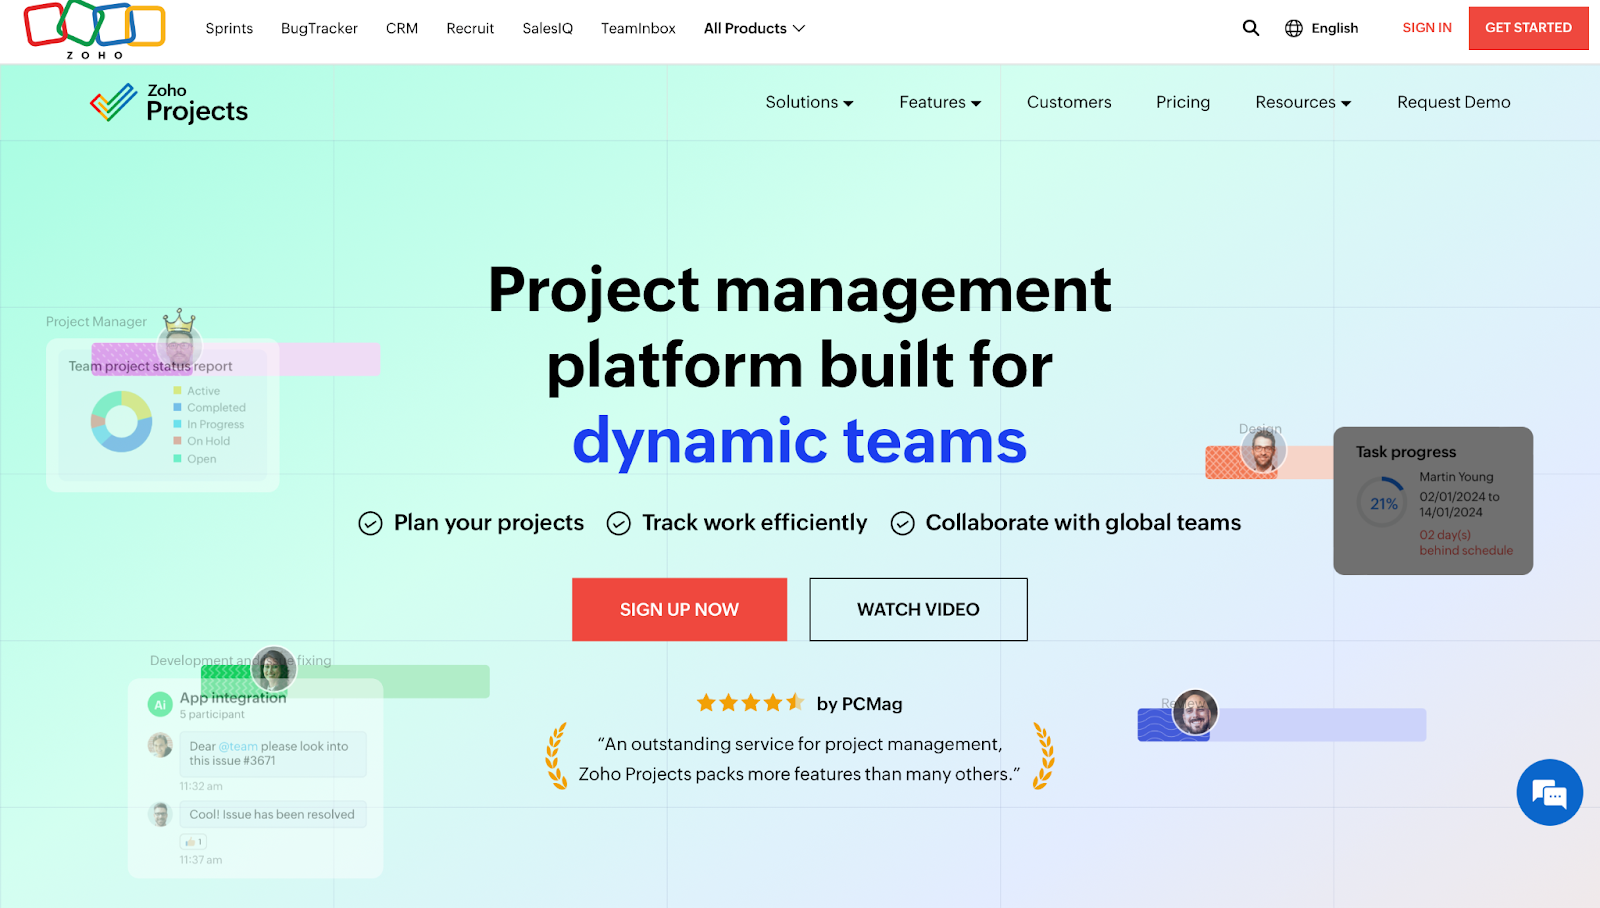The image size is (1600, 908).
Task: Expand the All Products dropdown
Action: [x=754, y=28]
